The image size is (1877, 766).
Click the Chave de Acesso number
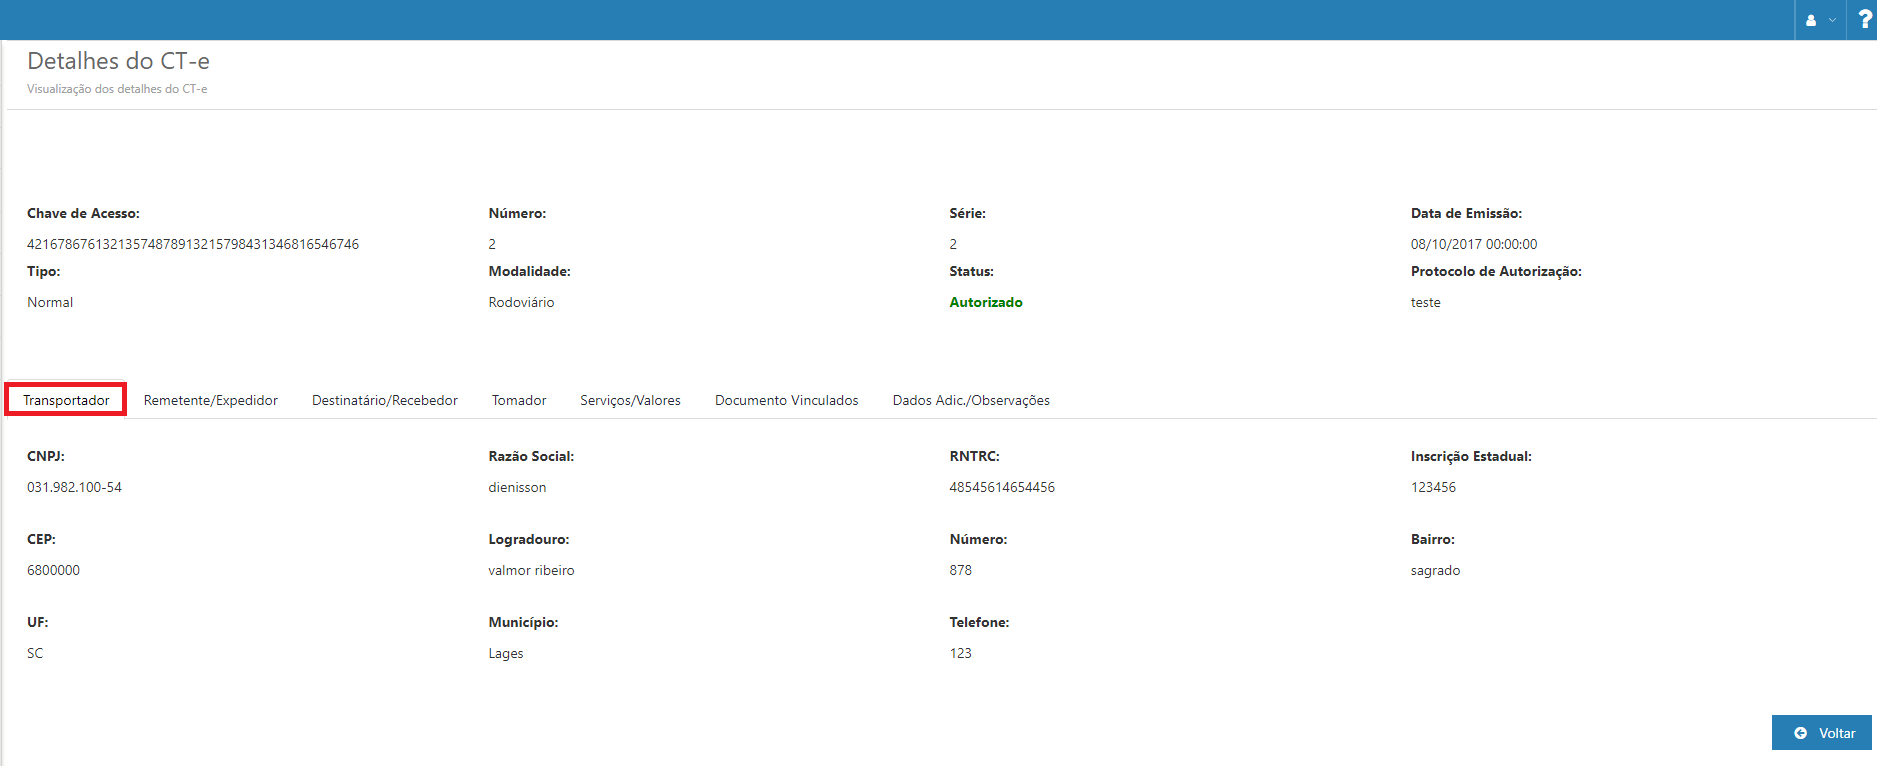[192, 244]
